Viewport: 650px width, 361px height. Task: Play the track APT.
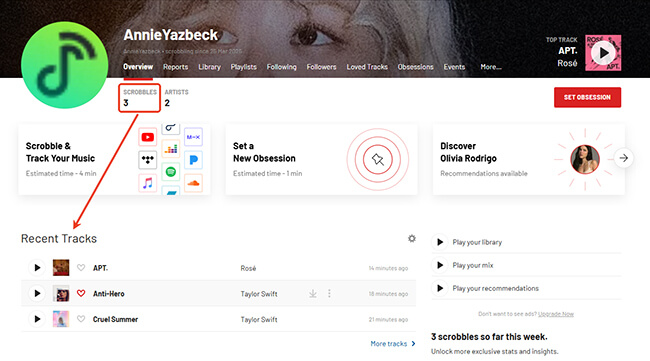pyautogui.click(x=37, y=268)
